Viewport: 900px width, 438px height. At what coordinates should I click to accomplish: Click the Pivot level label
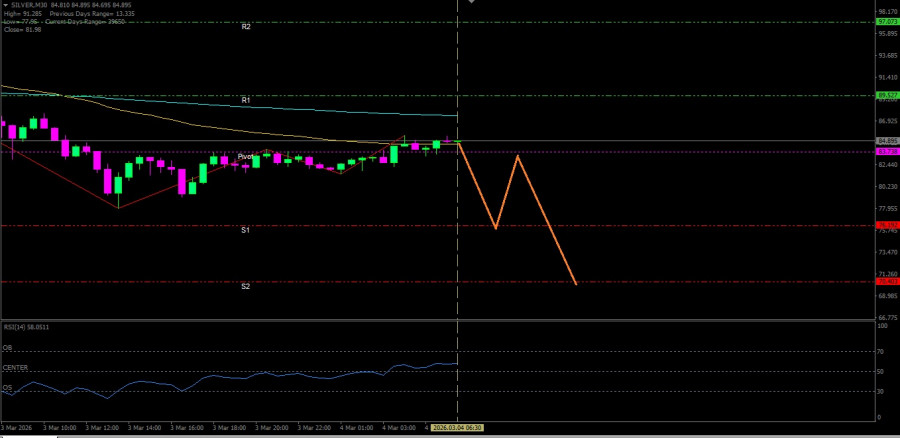point(245,157)
